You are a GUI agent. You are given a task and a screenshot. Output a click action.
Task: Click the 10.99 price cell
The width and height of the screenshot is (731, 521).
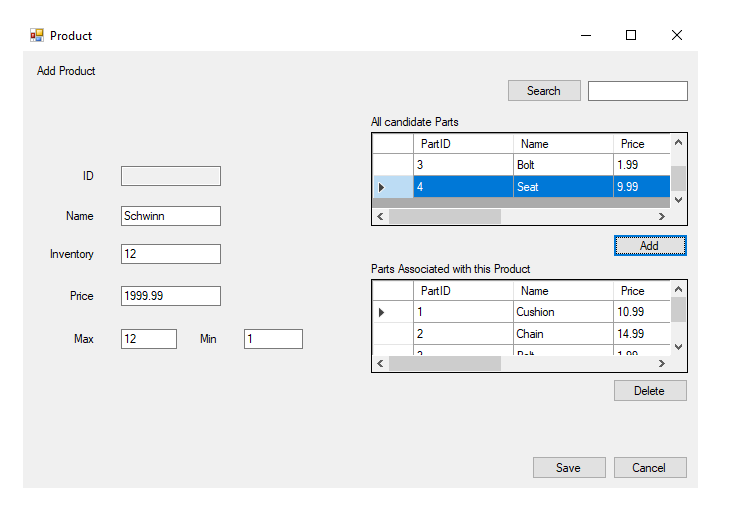[x=641, y=312]
